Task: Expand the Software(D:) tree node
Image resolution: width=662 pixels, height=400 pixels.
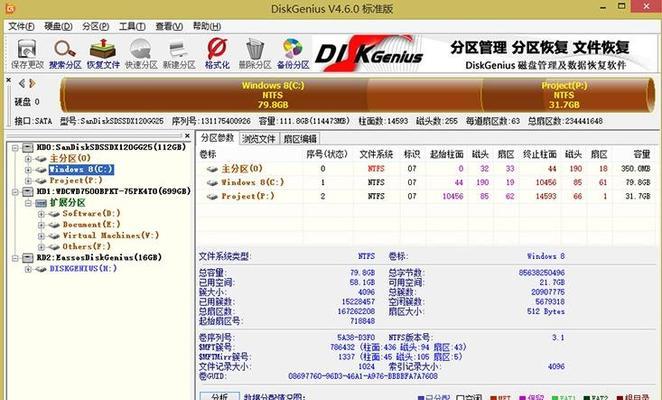Action: tap(41, 214)
